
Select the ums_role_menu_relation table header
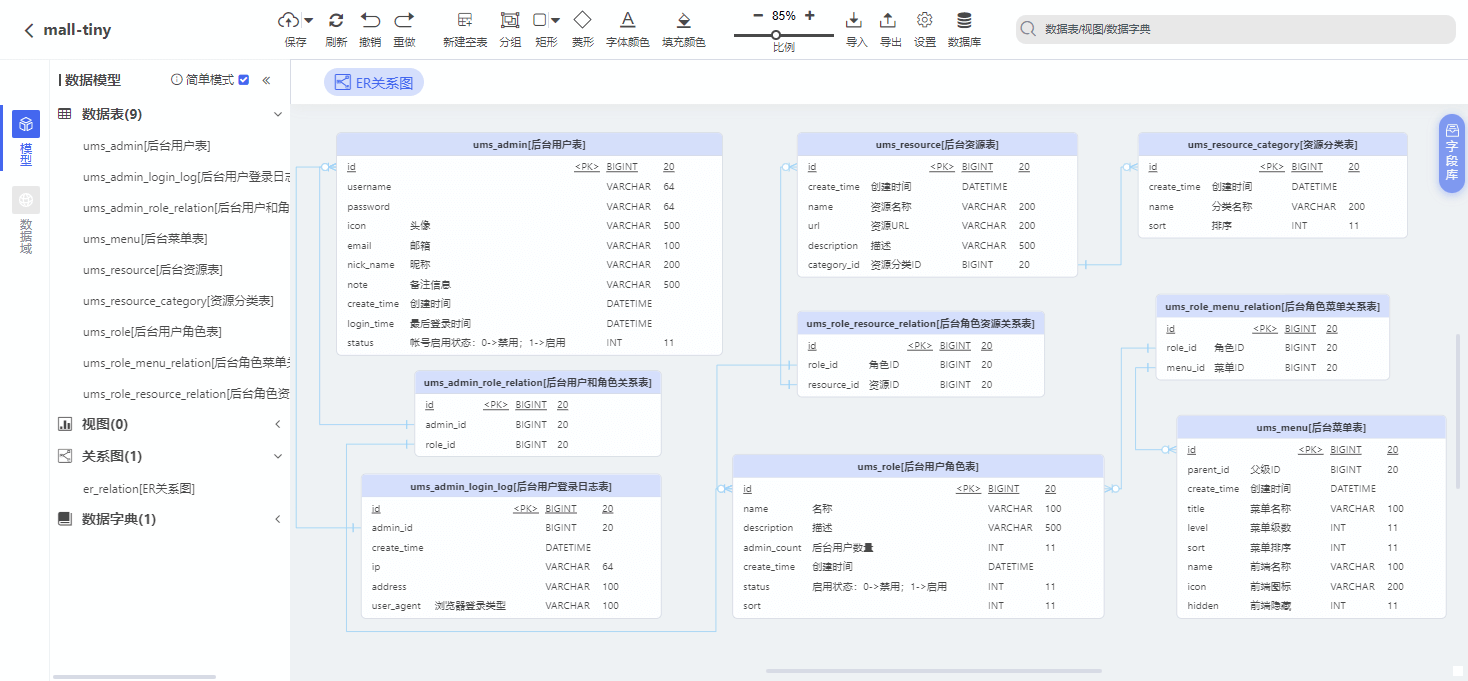[x=1272, y=306]
